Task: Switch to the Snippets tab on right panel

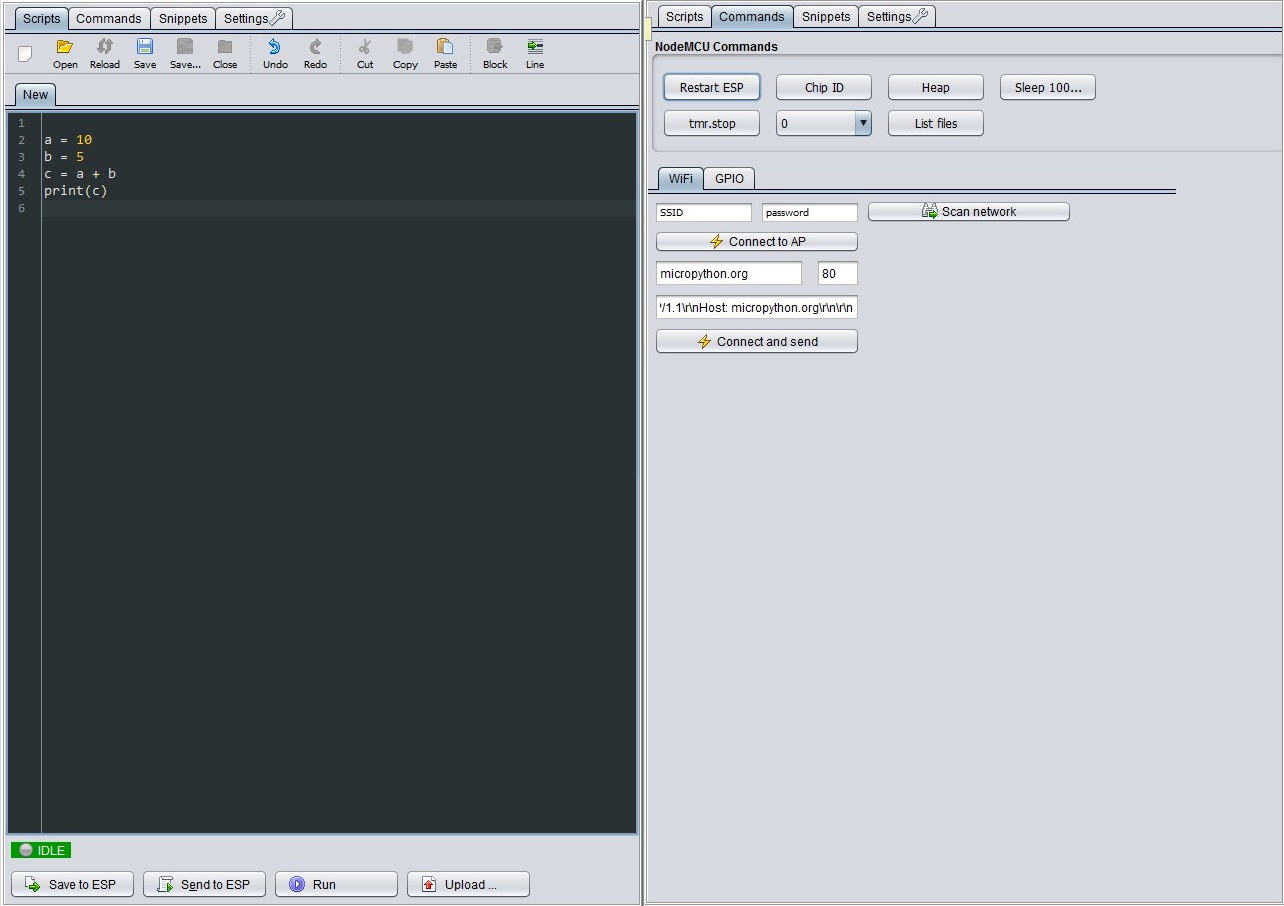Action: point(826,16)
